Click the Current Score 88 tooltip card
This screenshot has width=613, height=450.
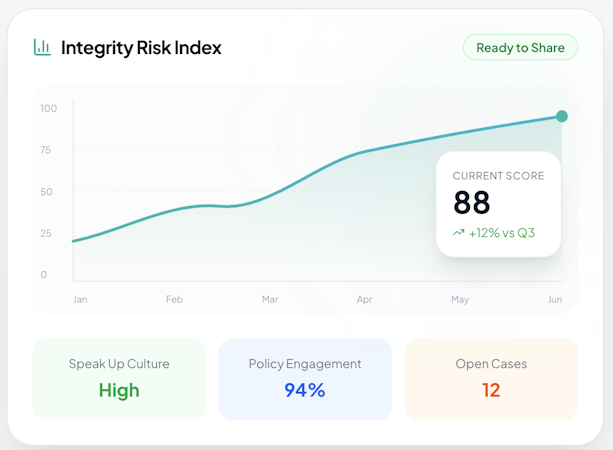tap(498, 204)
